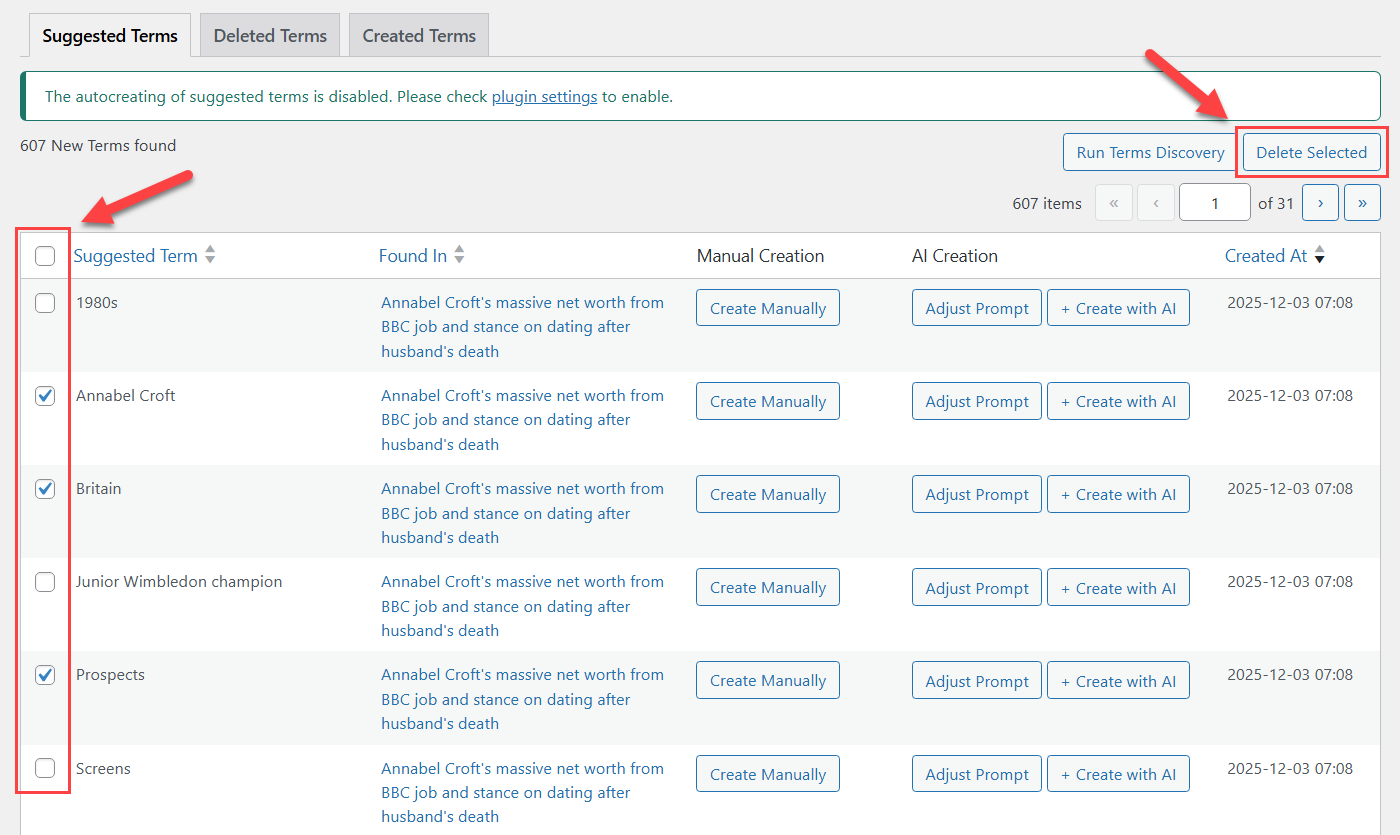
Task: Toggle the select-all checkbox in header
Action: point(44,256)
